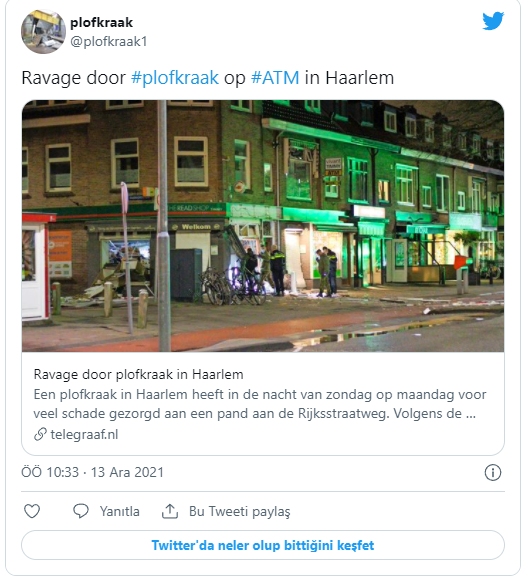Open the #ATM hashtag

275,78
